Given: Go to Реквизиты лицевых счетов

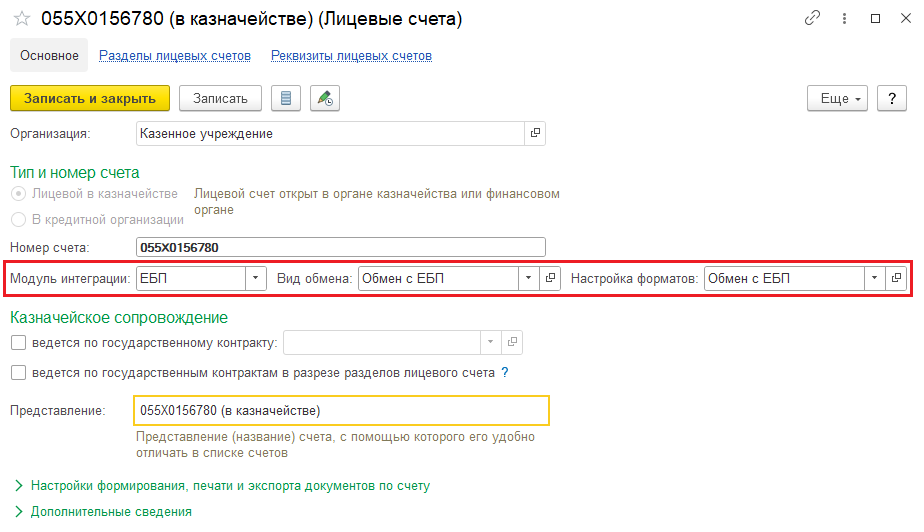Looking at the screenshot, I should coord(351,55).
